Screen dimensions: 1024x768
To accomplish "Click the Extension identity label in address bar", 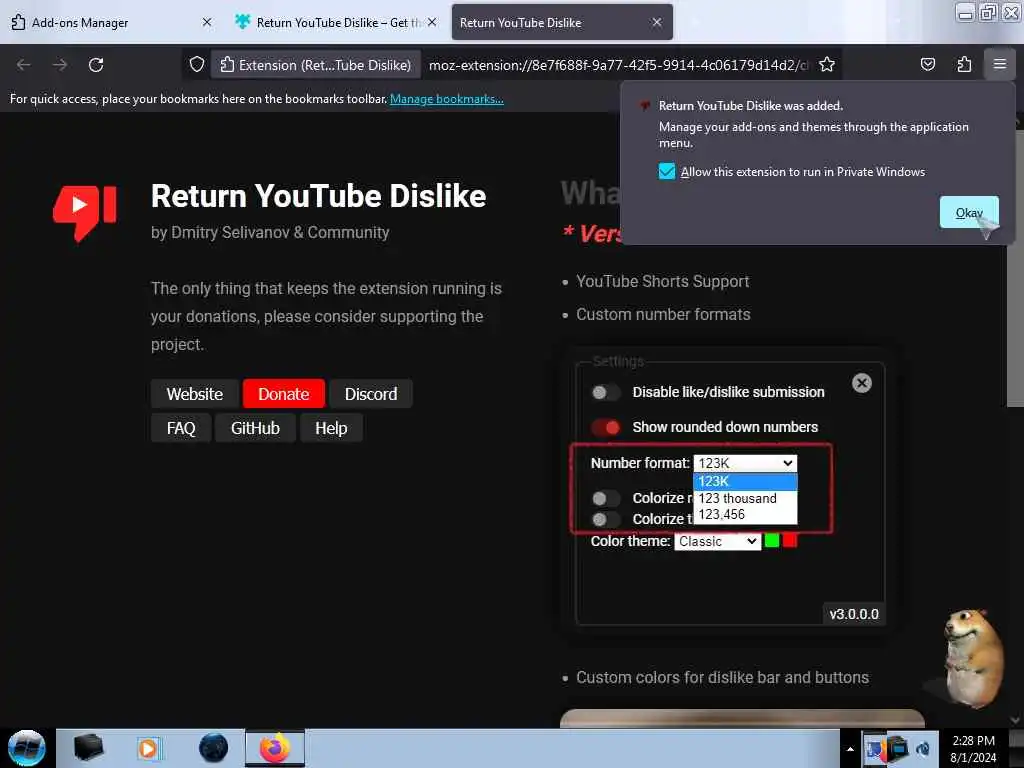I will click(315, 65).
